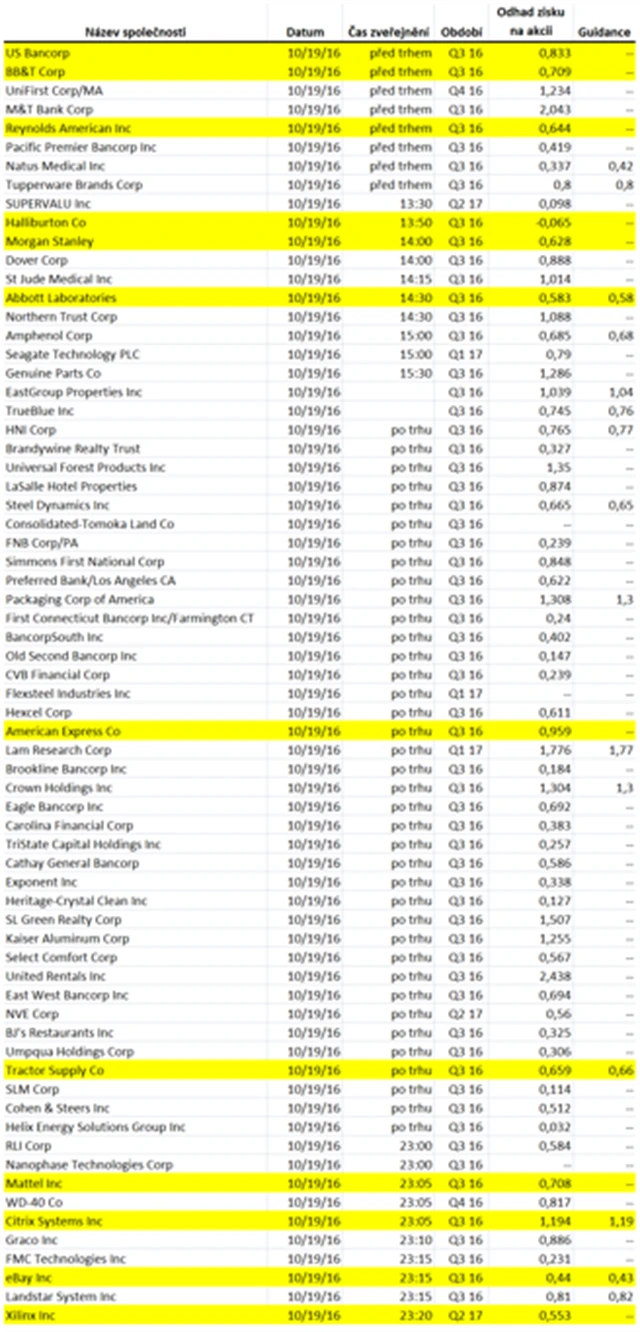Click the 2,438 estimate in United Rentals row
The width and height of the screenshot is (640, 1332).
pos(555,976)
